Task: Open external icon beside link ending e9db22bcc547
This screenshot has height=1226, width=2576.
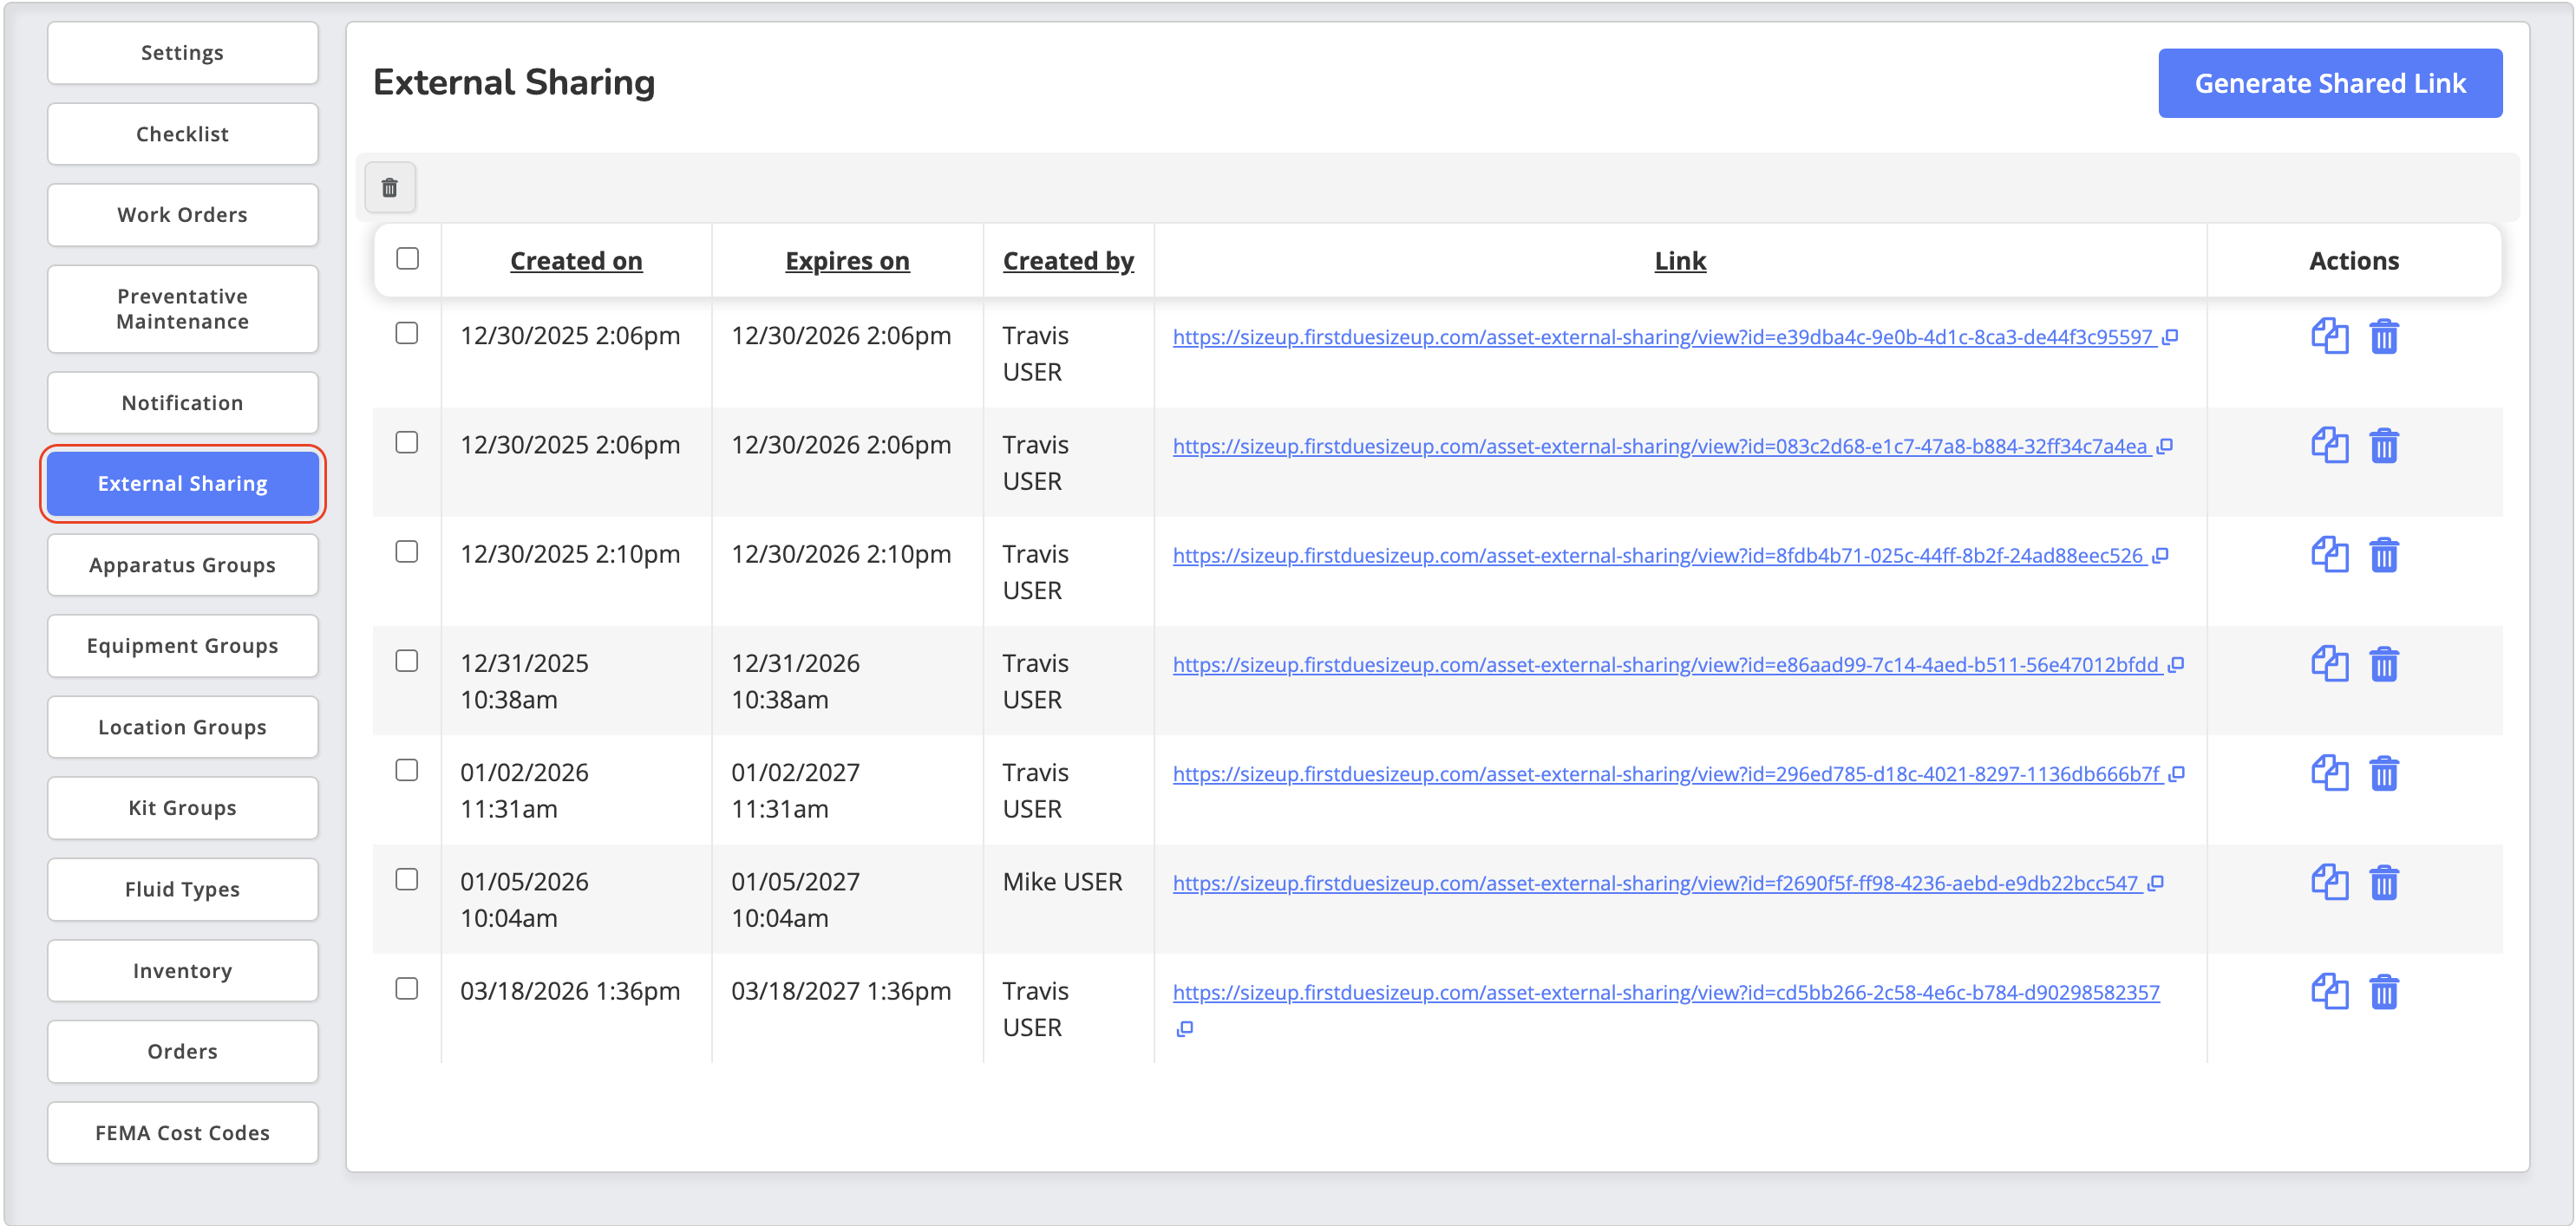Action: (2156, 883)
